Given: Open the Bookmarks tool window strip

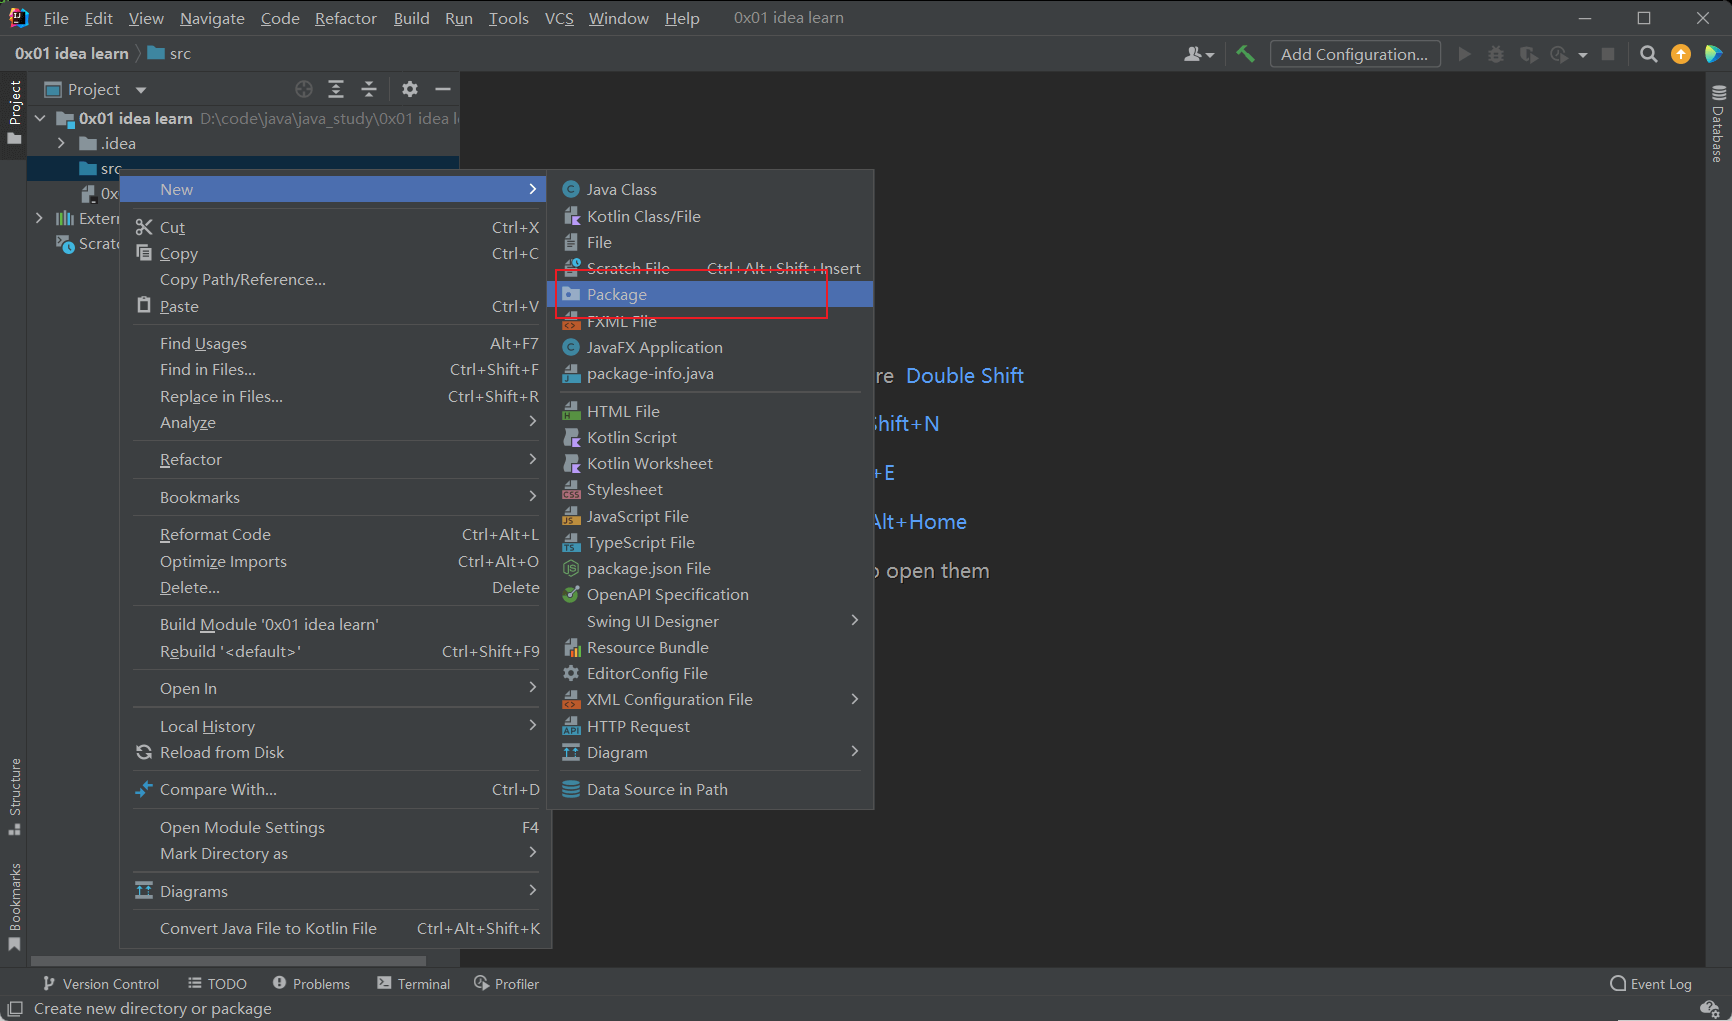Looking at the screenshot, I should 14,907.
